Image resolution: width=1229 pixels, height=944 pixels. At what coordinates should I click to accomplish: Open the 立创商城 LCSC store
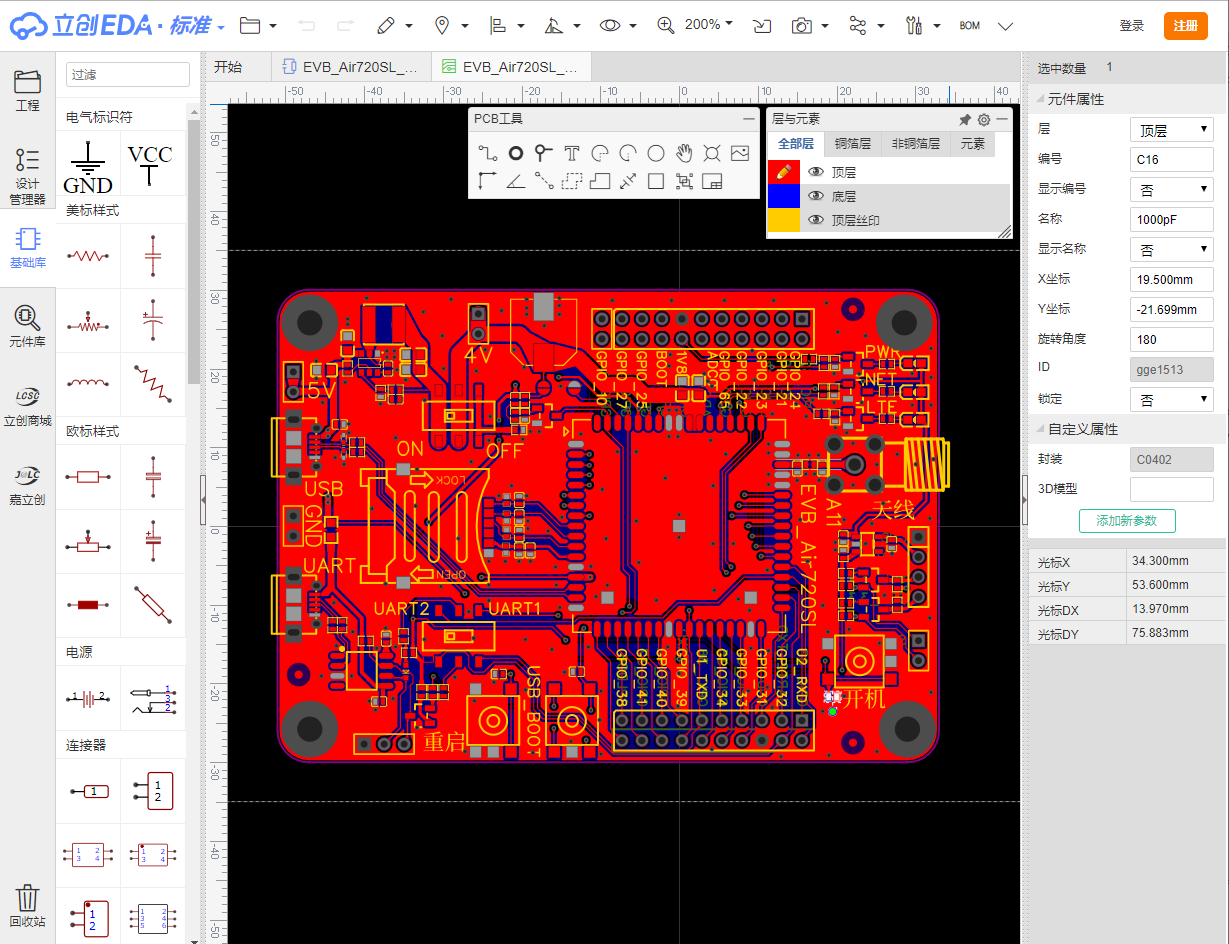(27, 406)
